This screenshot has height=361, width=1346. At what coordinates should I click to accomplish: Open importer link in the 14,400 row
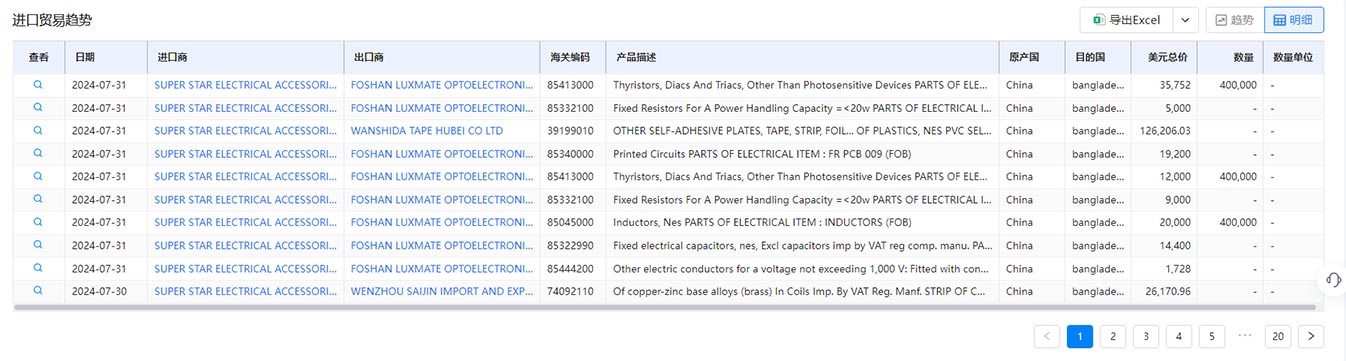click(246, 246)
